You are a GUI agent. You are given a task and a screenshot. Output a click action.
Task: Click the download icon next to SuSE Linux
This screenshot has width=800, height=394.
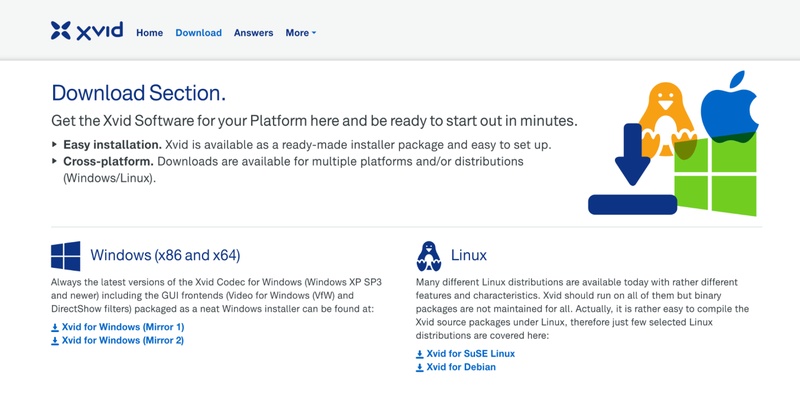(x=420, y=354)
